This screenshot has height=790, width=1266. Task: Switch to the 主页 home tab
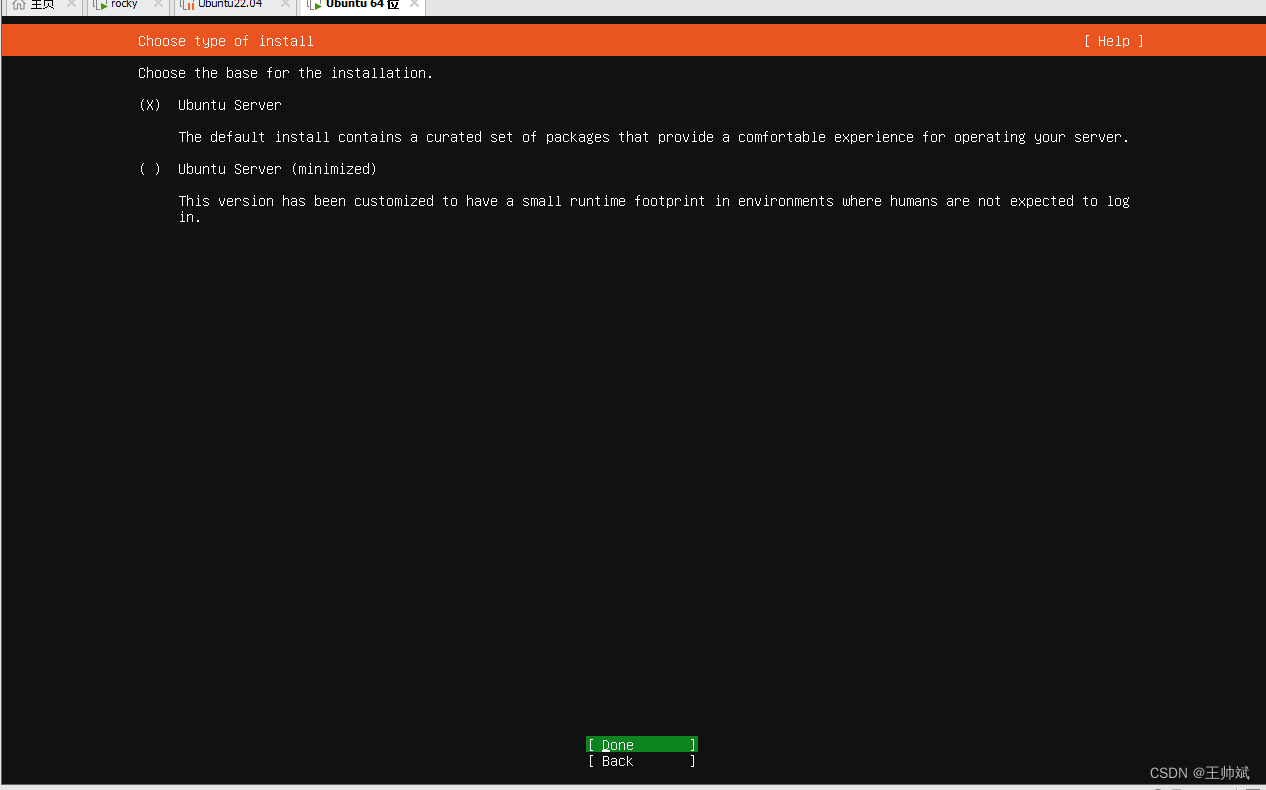coord(43,4)
